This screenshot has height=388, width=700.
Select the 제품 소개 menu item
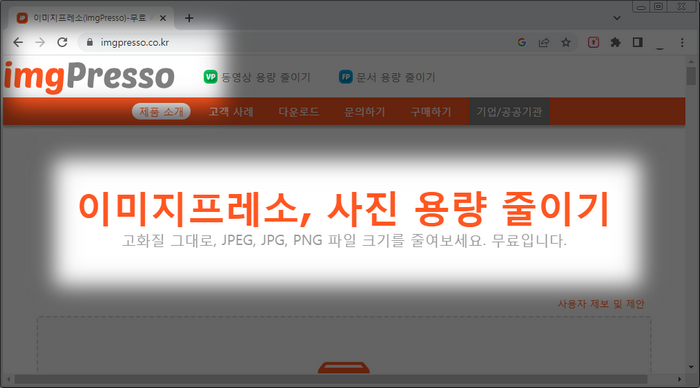[161, 112]
